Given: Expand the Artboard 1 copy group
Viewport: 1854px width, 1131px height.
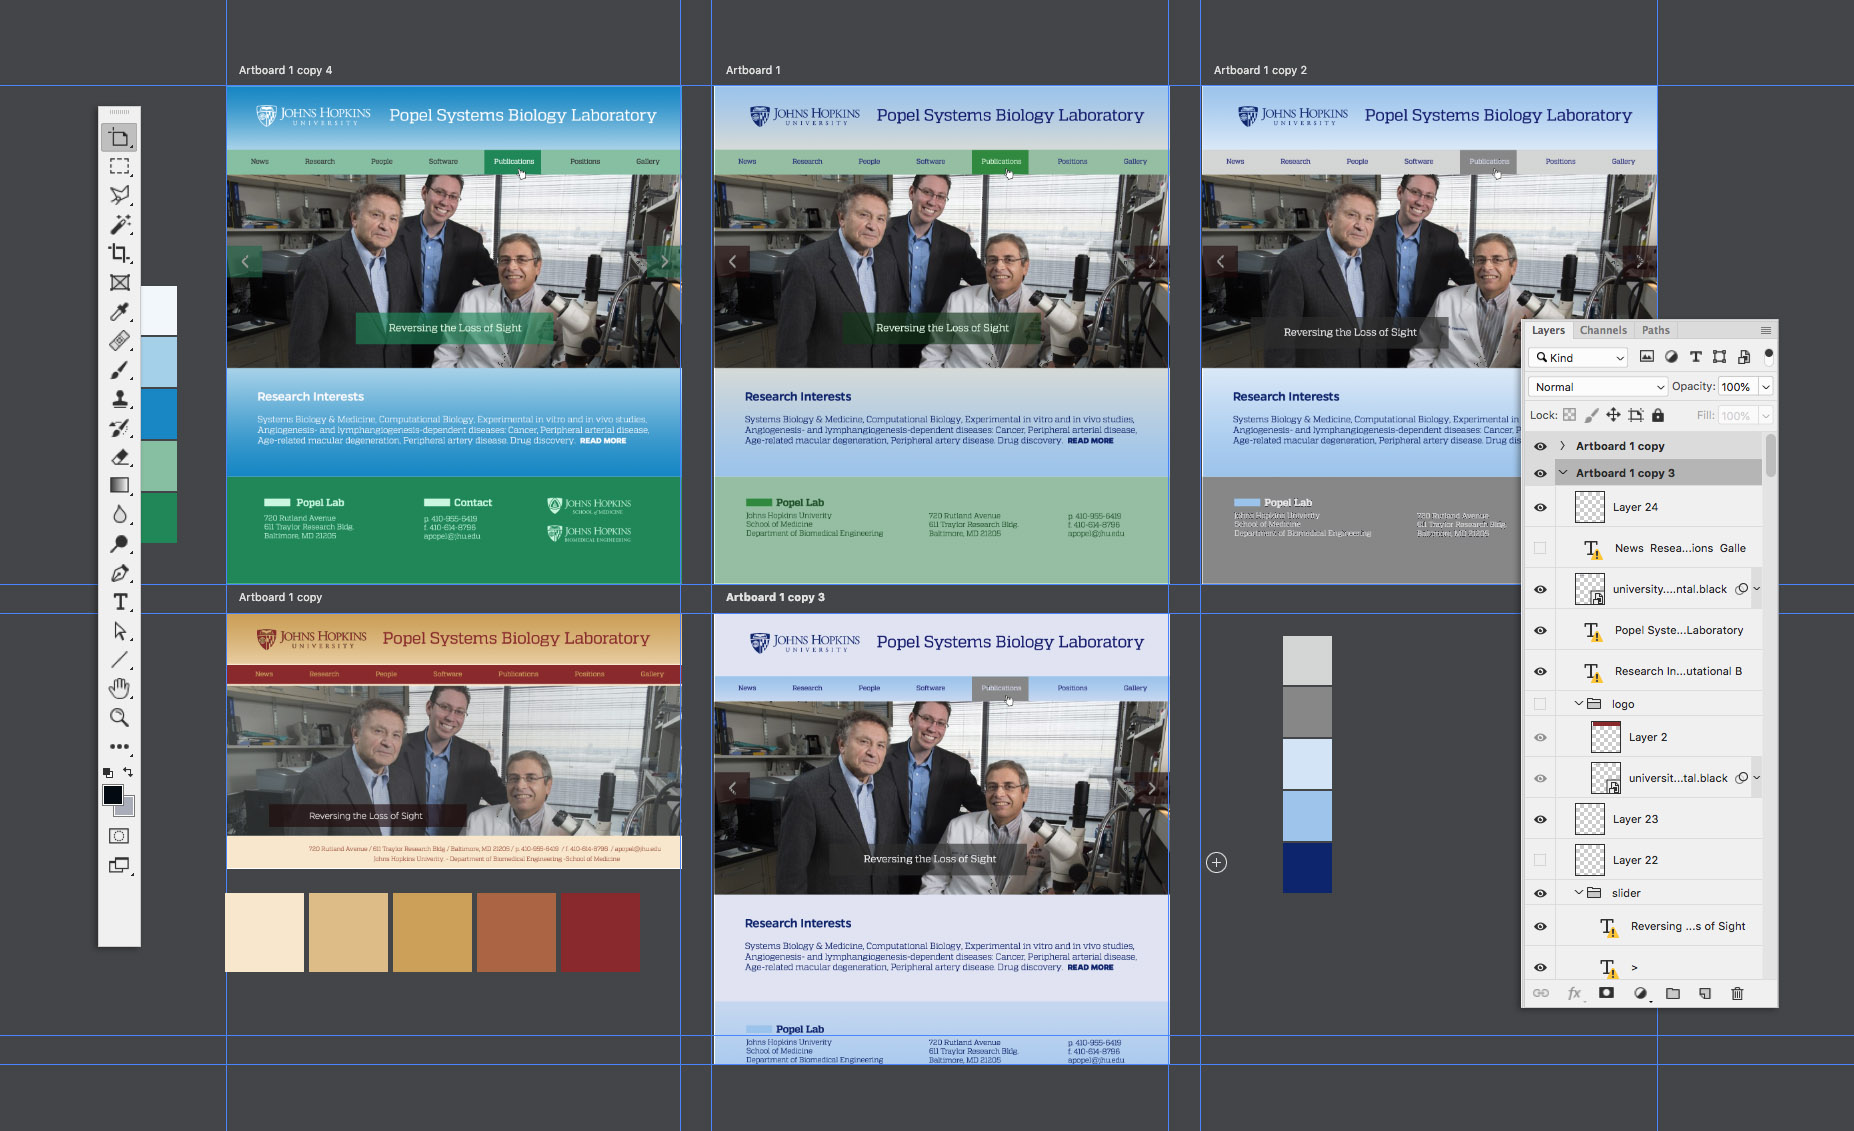Looking at the screenshot, I should 1561,446.
